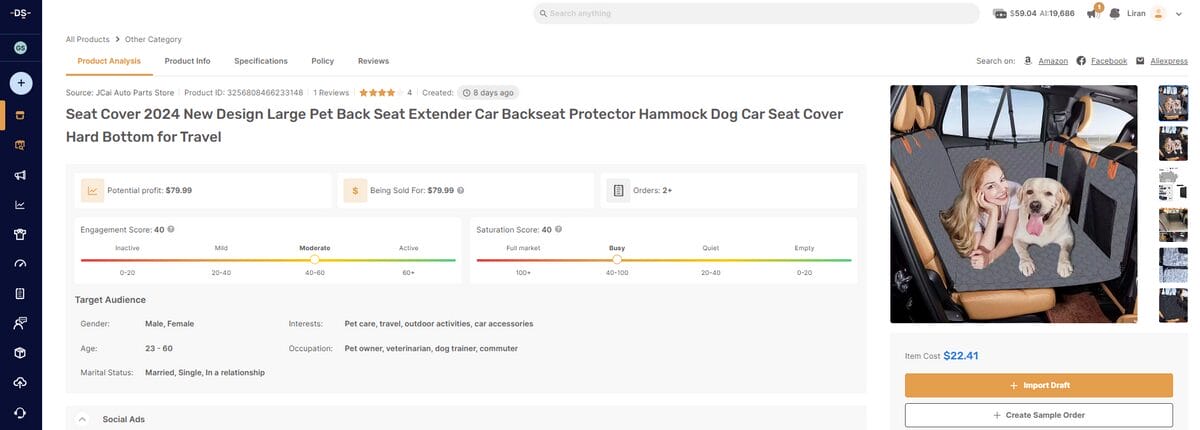This screenshot has height=430, width=1200.
Task: Open the speedometer dashboard sidebar icon
Action: [20, 264]
